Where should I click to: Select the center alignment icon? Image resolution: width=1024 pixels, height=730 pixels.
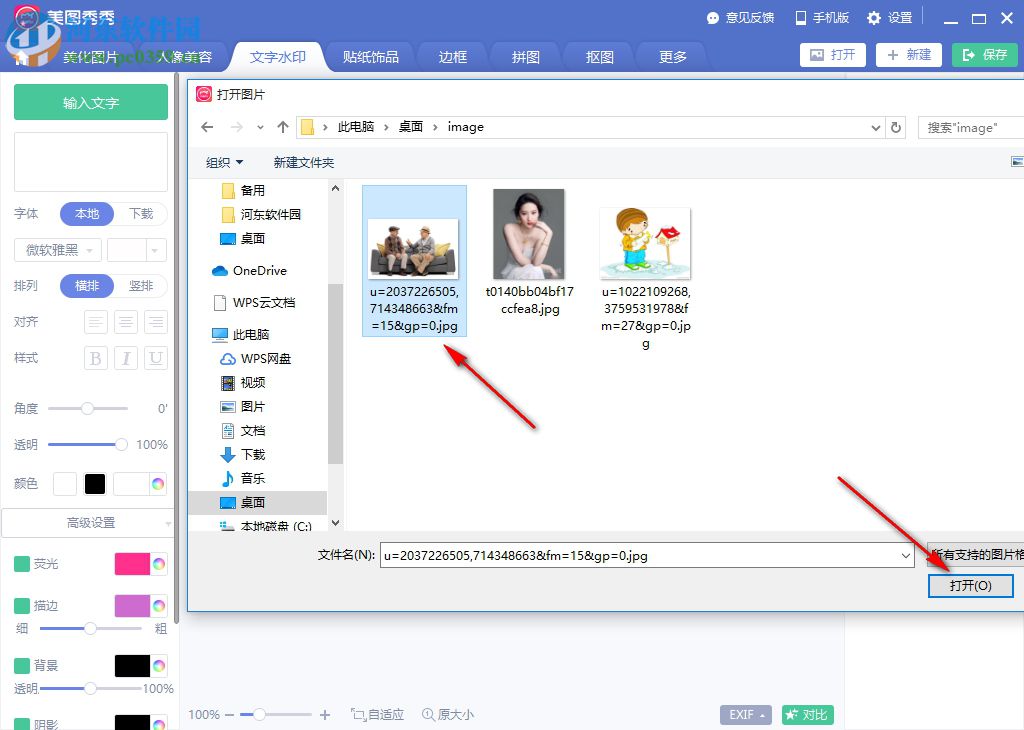(x=125, y=322)
